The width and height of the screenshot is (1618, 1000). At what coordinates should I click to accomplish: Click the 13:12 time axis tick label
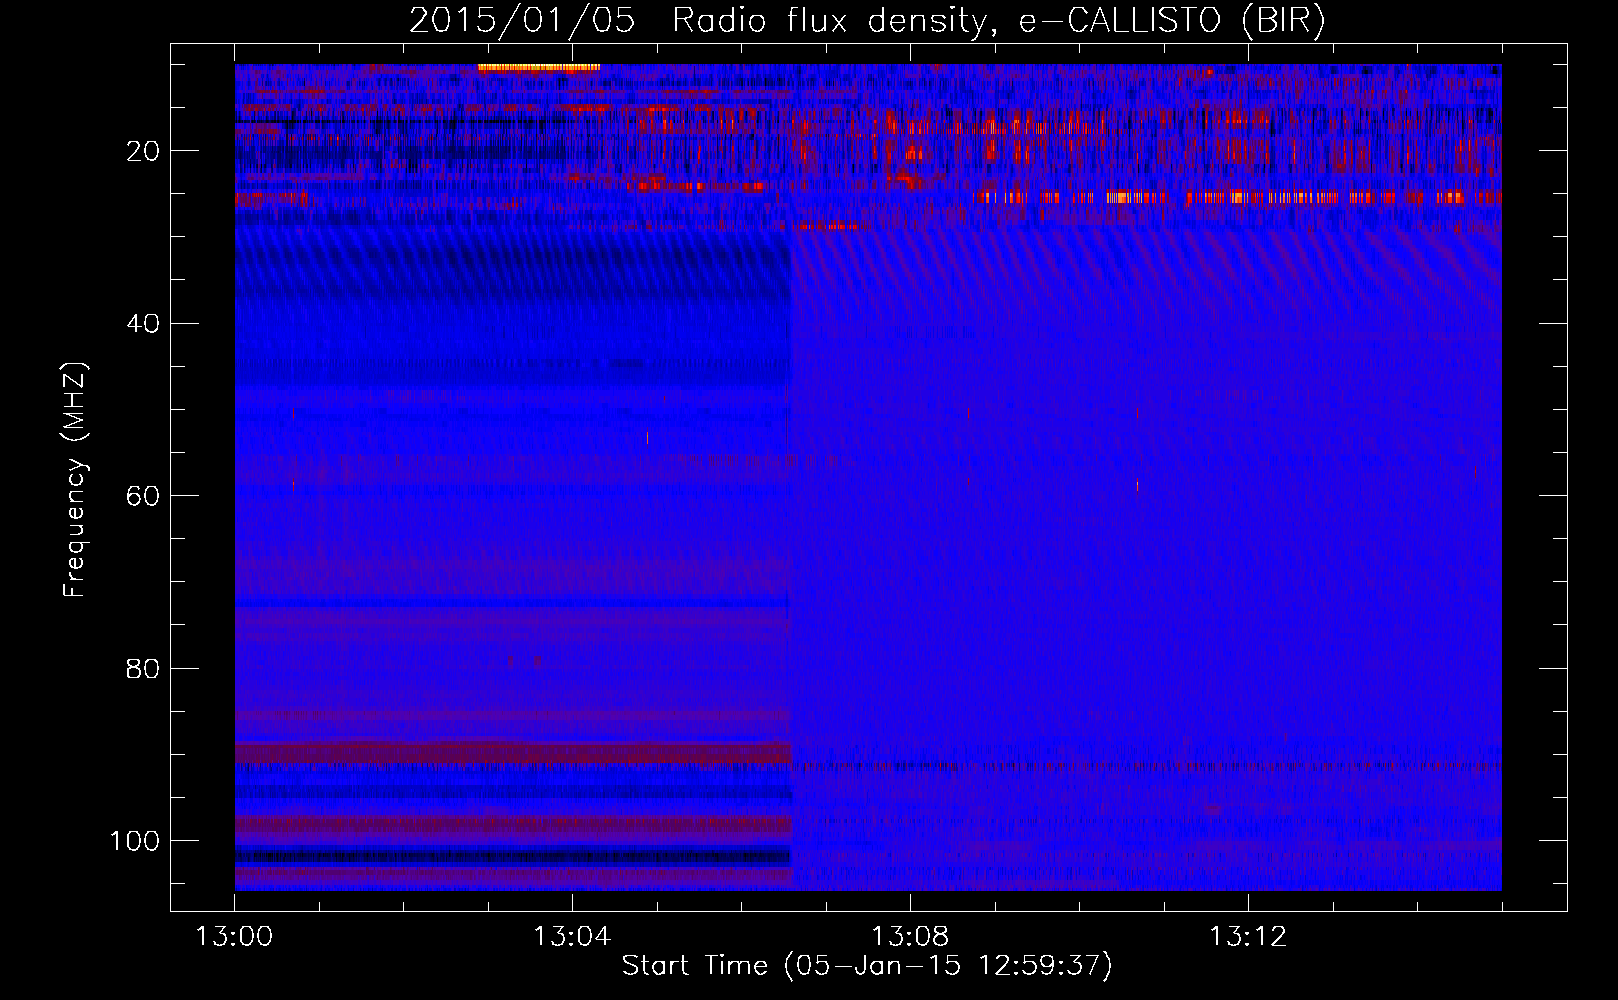click(1248, 937)
